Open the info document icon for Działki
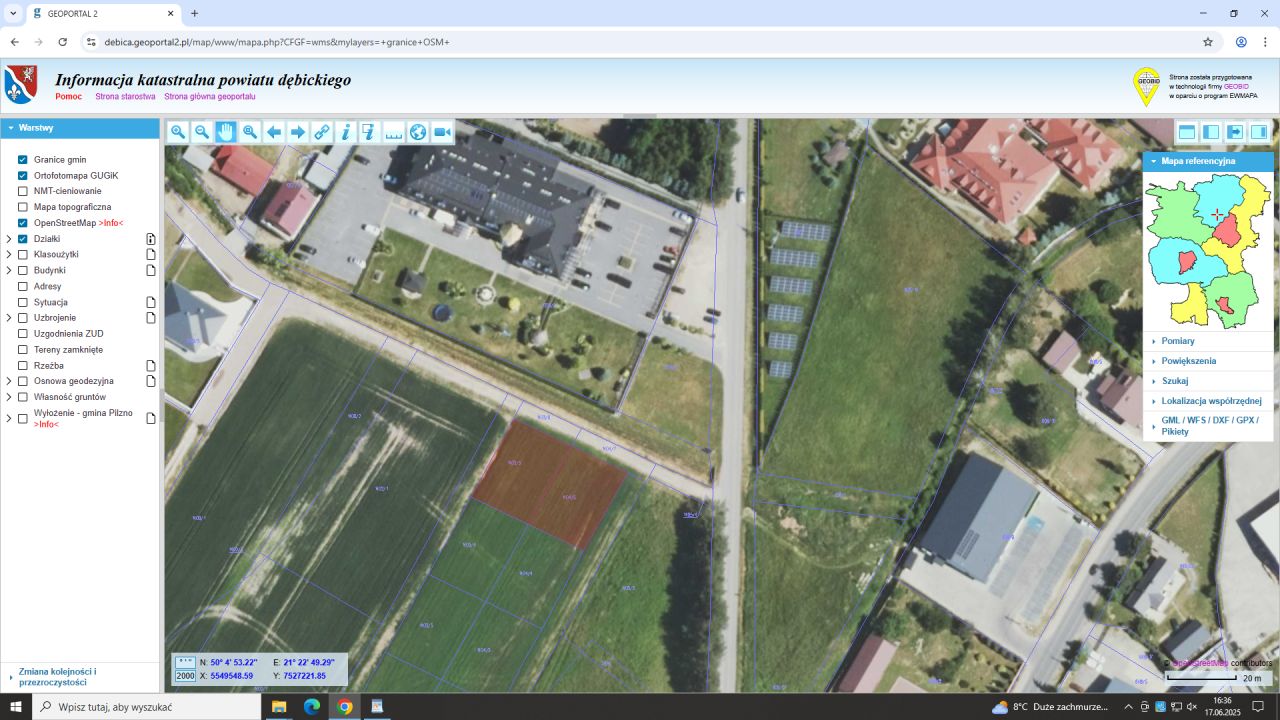Viewport: 1280px width, 720px height. [151, 239]
